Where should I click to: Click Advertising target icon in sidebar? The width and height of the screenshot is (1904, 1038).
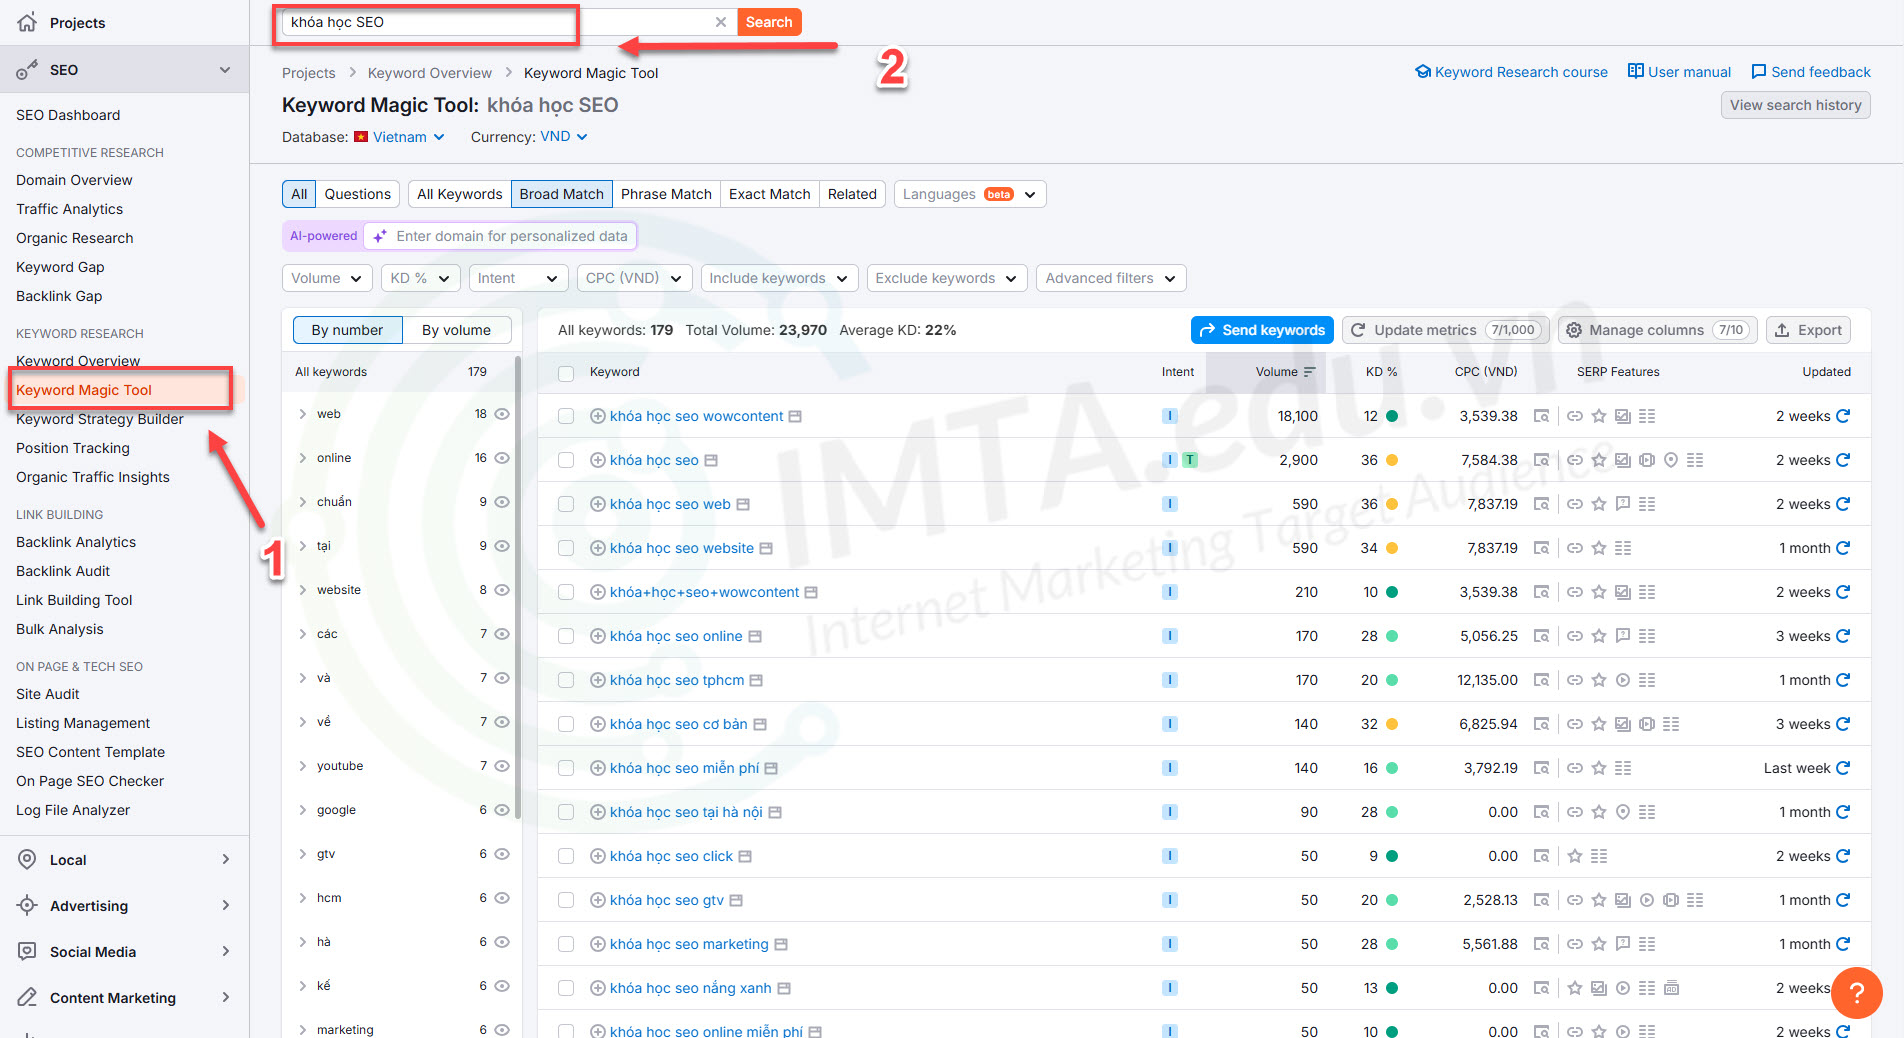(28, 906)
